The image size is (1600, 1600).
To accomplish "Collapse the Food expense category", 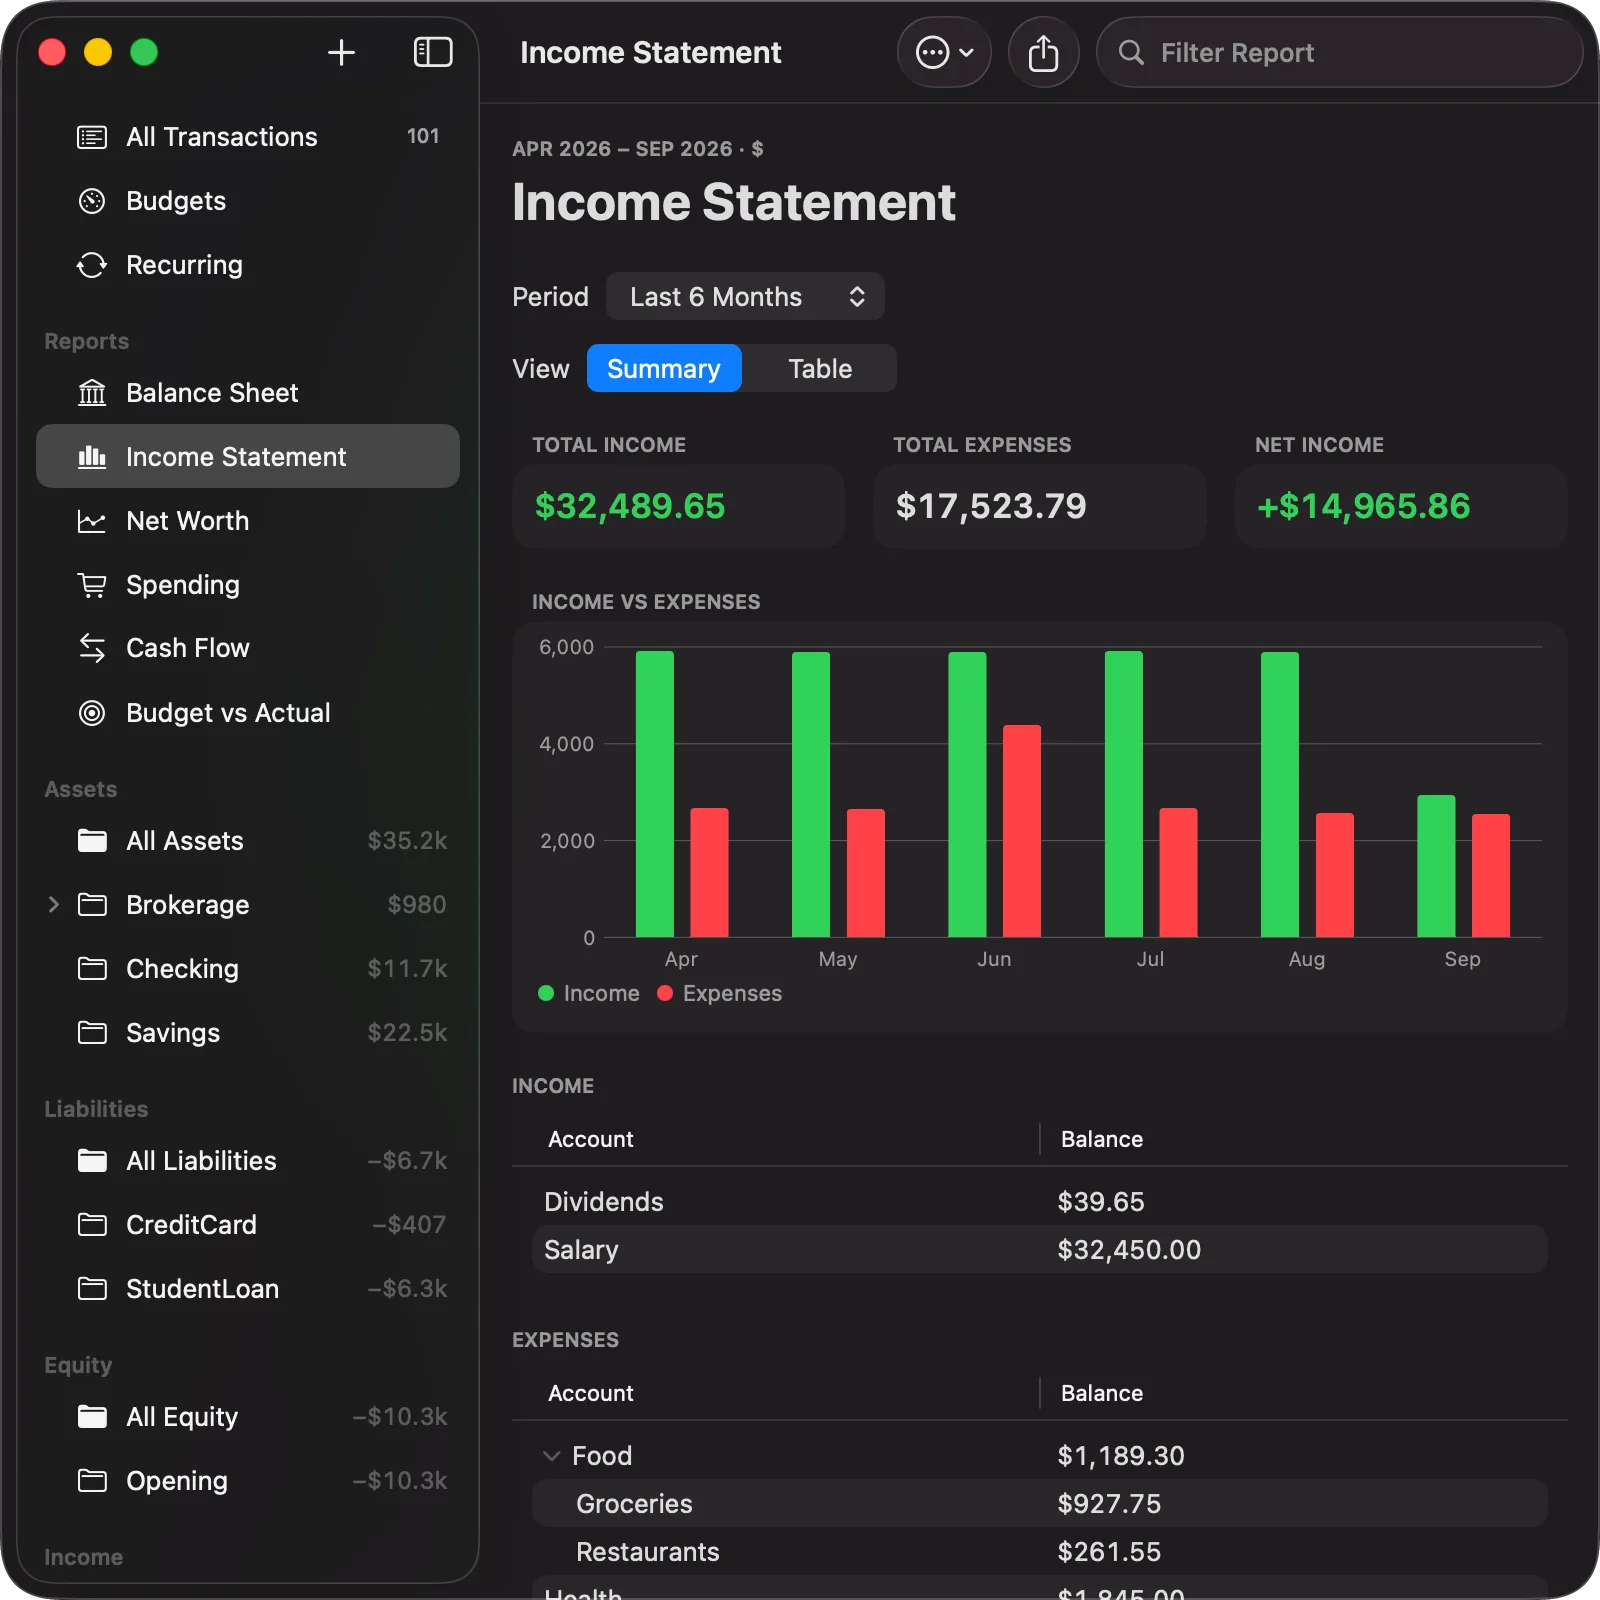I will tap(551, 1456).
